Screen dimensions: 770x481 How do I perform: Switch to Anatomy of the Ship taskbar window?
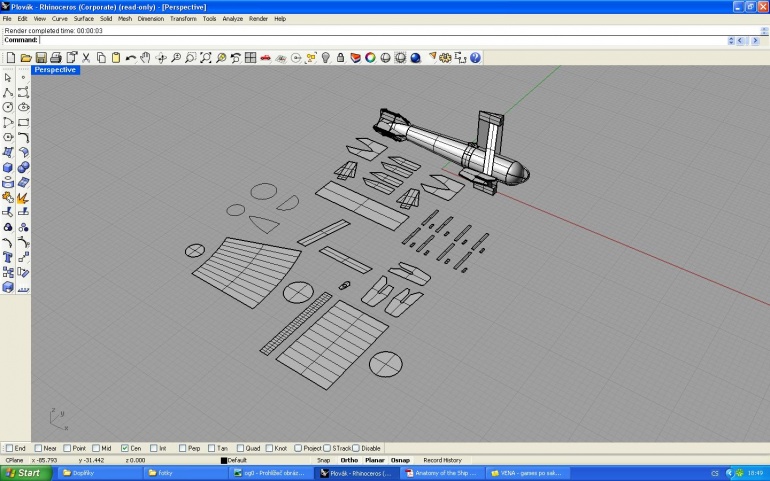(442, 473)
